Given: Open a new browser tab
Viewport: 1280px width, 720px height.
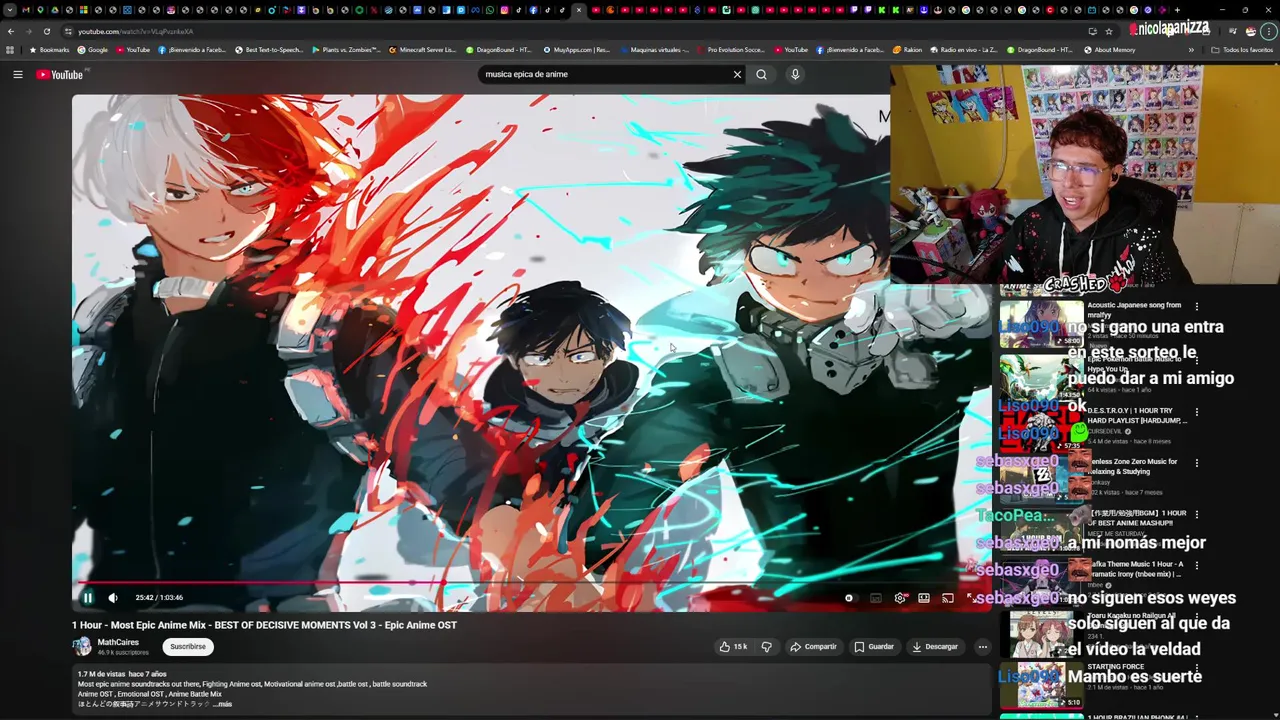Looking at the screenshot, I should pyautogui.click(x=1177, y=10).
